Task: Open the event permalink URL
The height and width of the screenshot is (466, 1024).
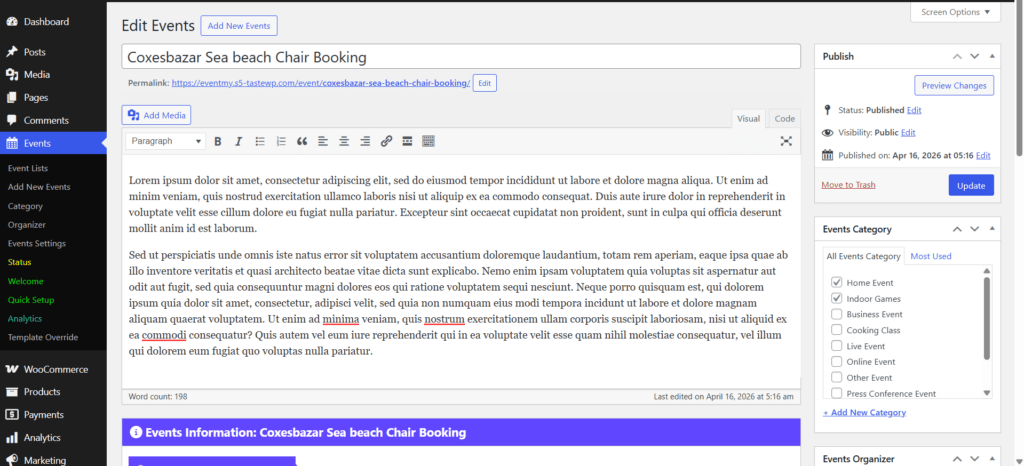Action: click(x=321, y=83)
